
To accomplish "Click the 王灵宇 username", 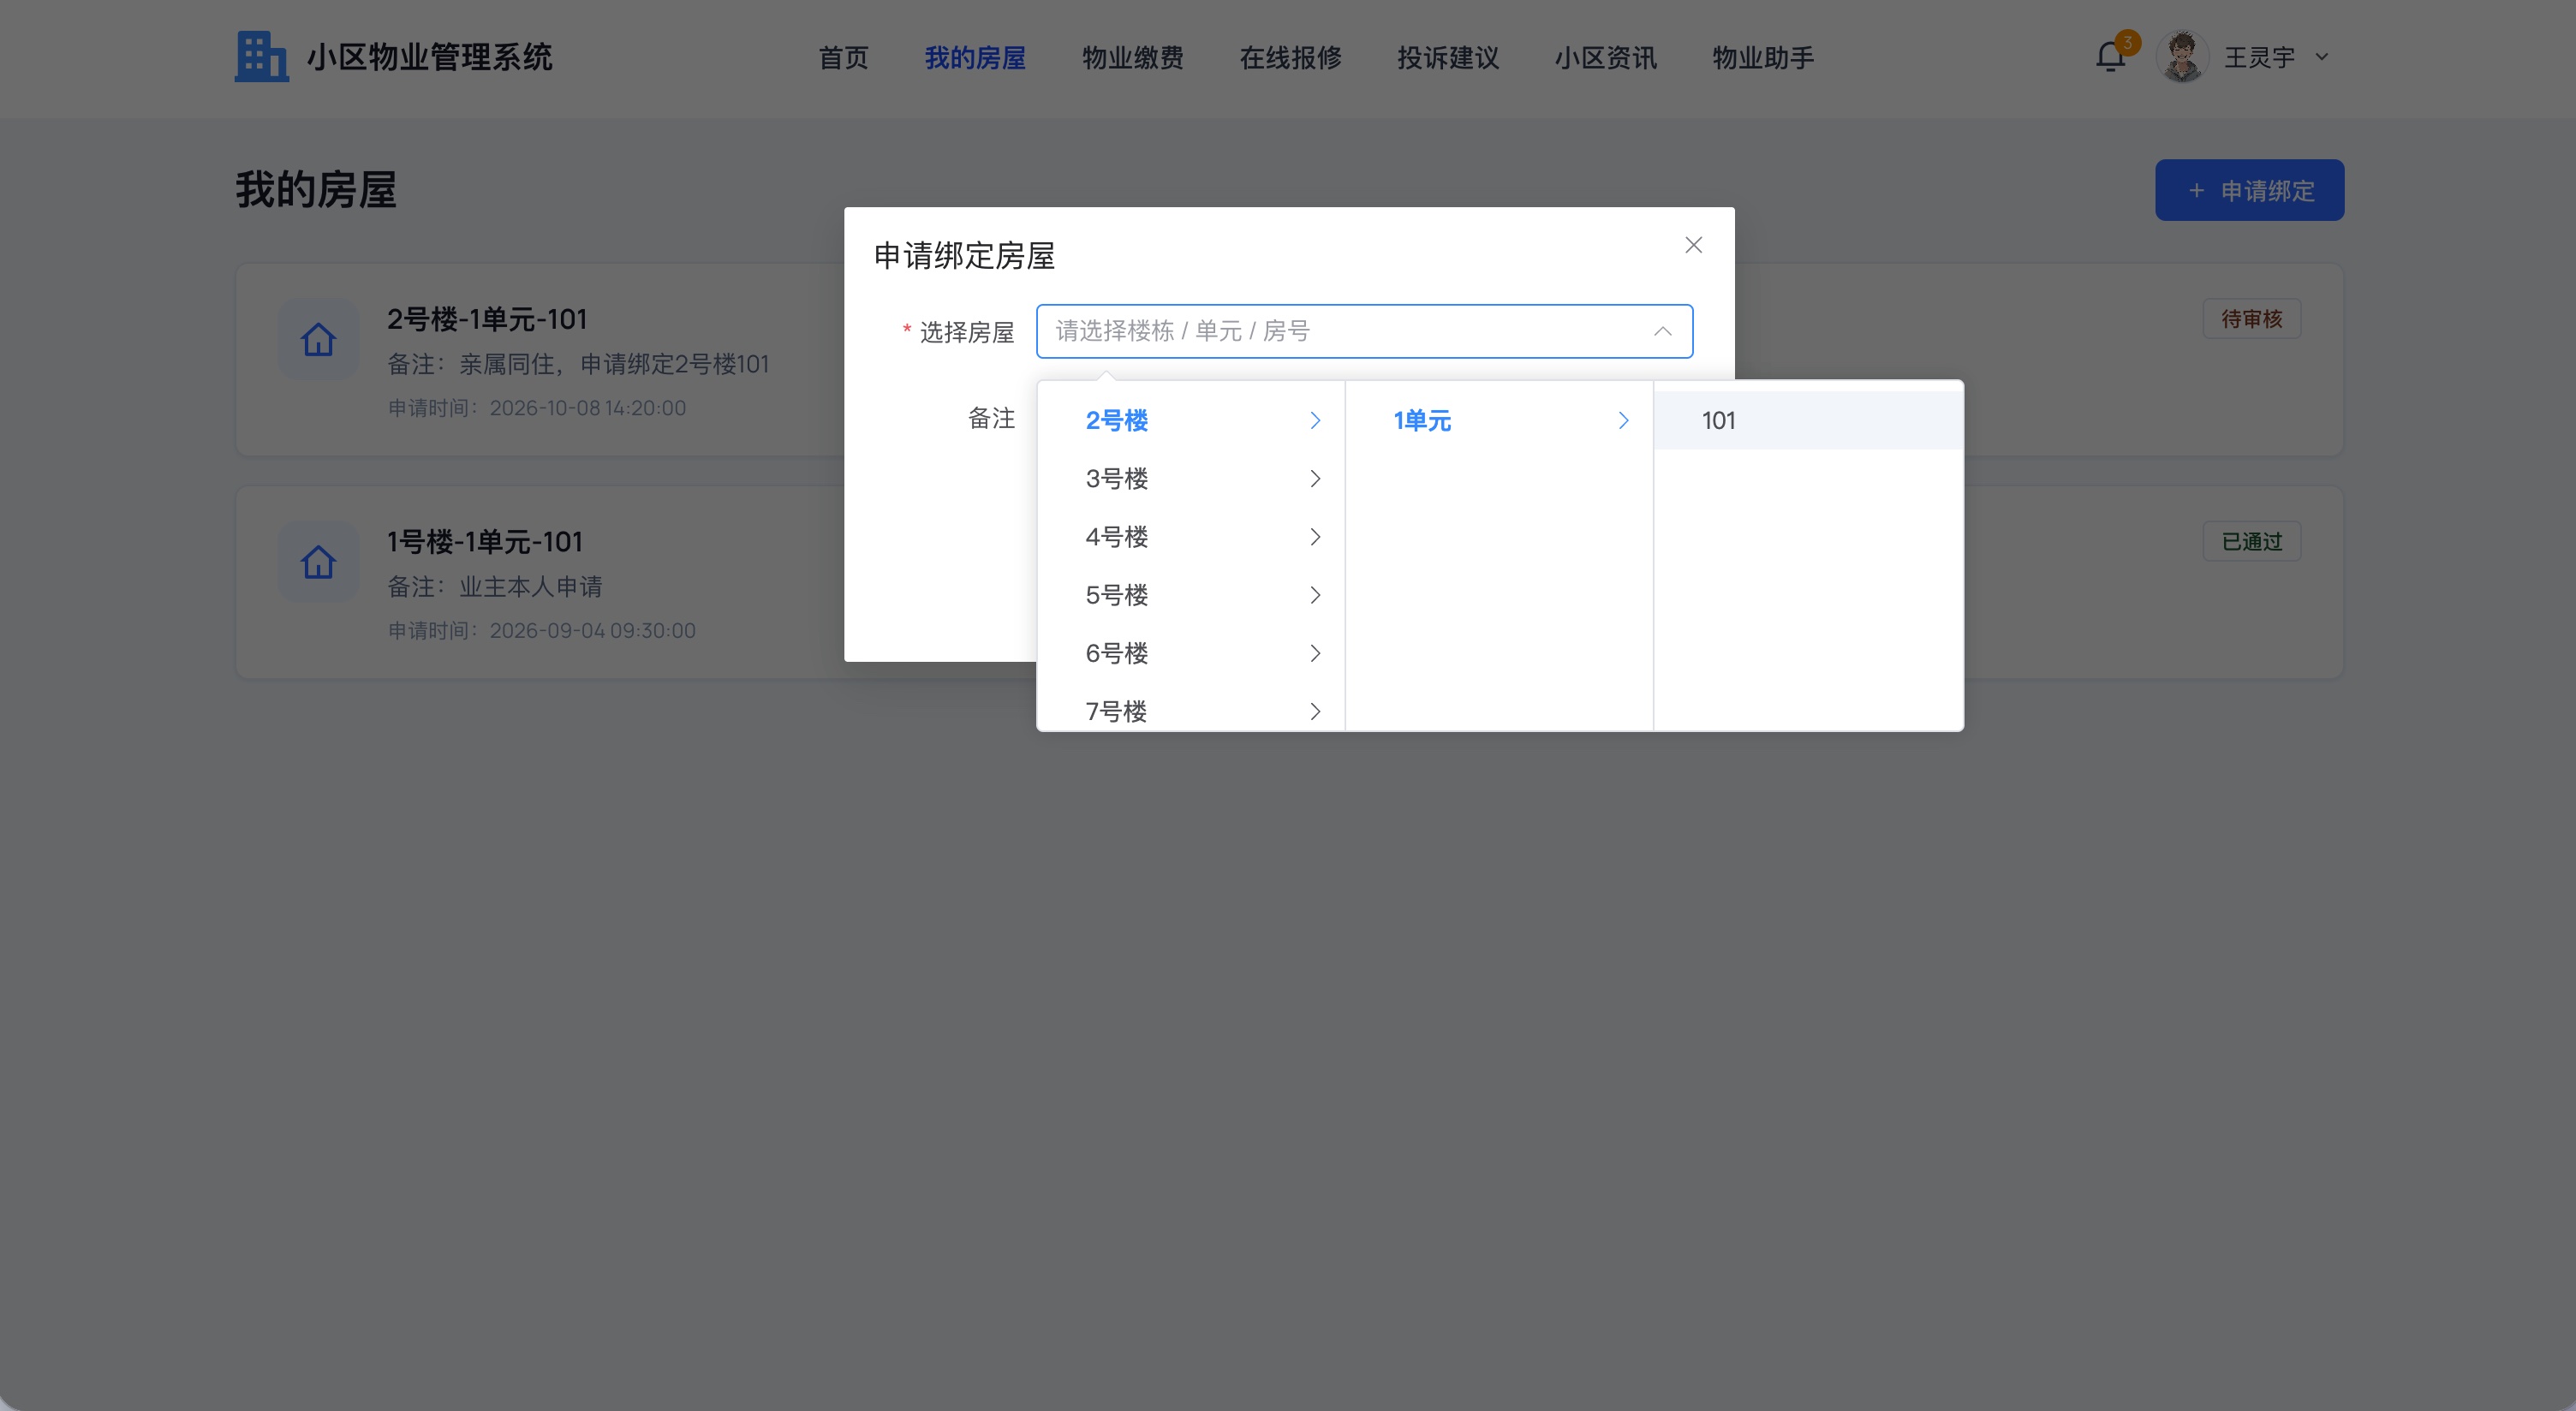I will coord(2259,57).
